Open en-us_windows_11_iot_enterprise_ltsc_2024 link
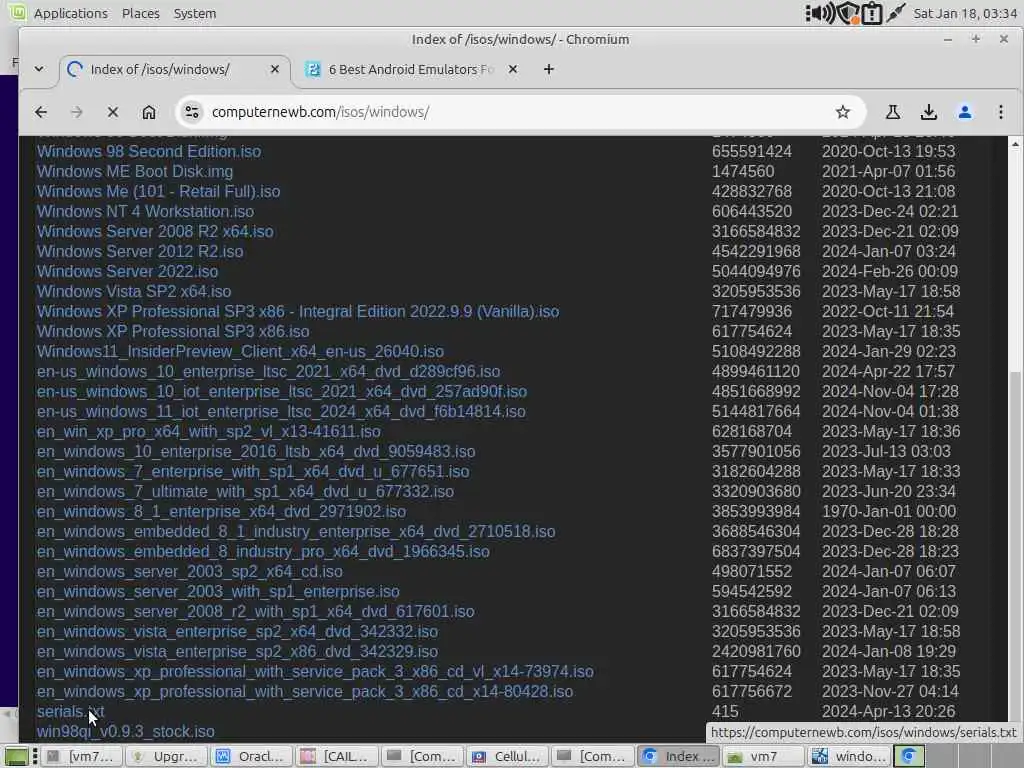Image resolution: width=1024 pixels, height=768 pixels. [x=281, y=411]
